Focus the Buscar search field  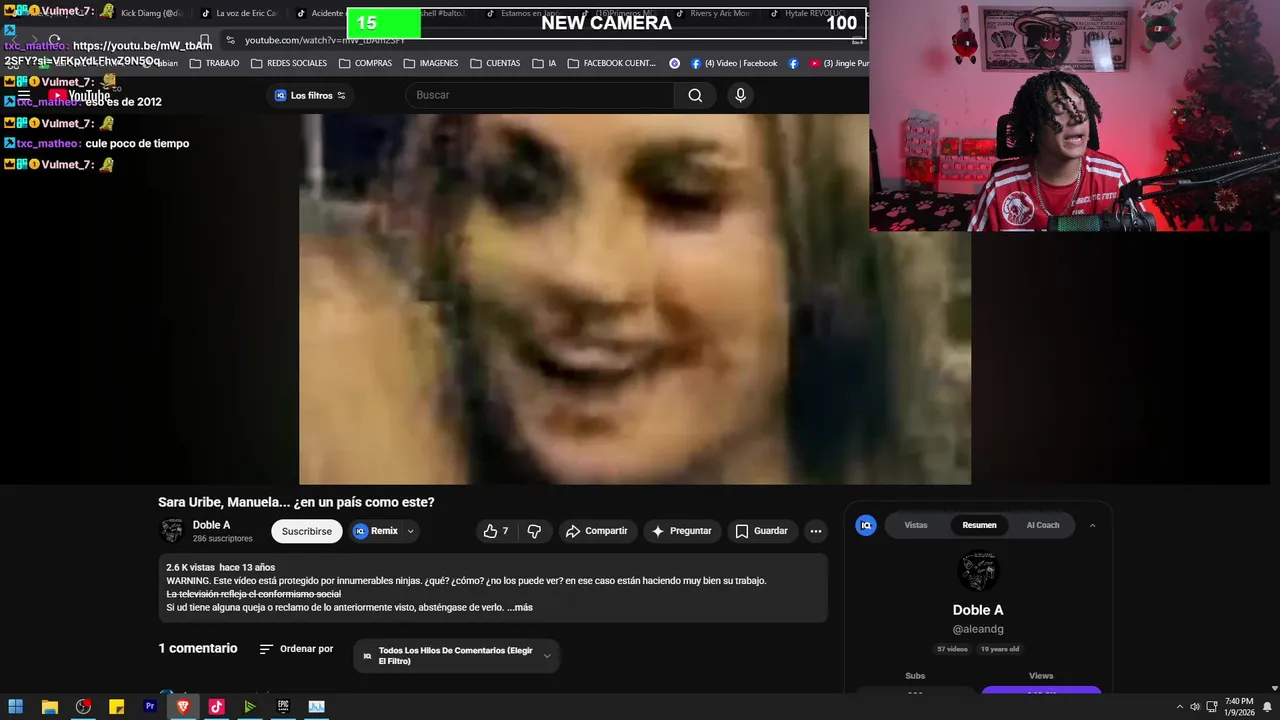(x=540, y=95)
